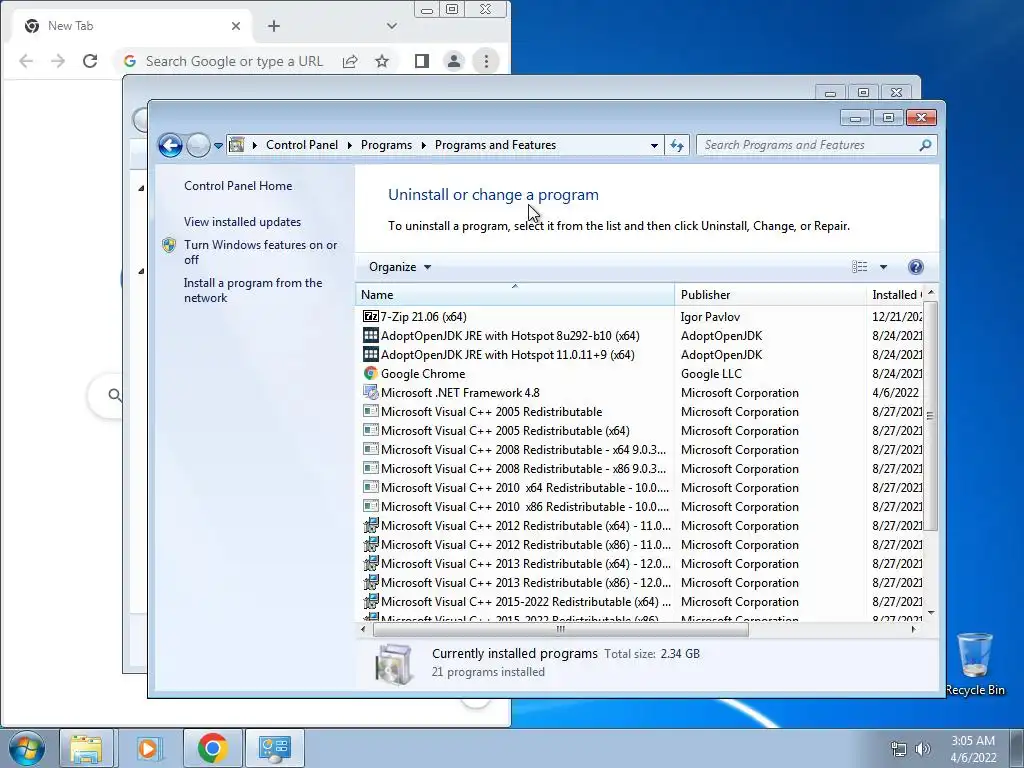Open Control Panel Home link
The height and width of the screenshot is (768, 1024).
coord(238,185)
